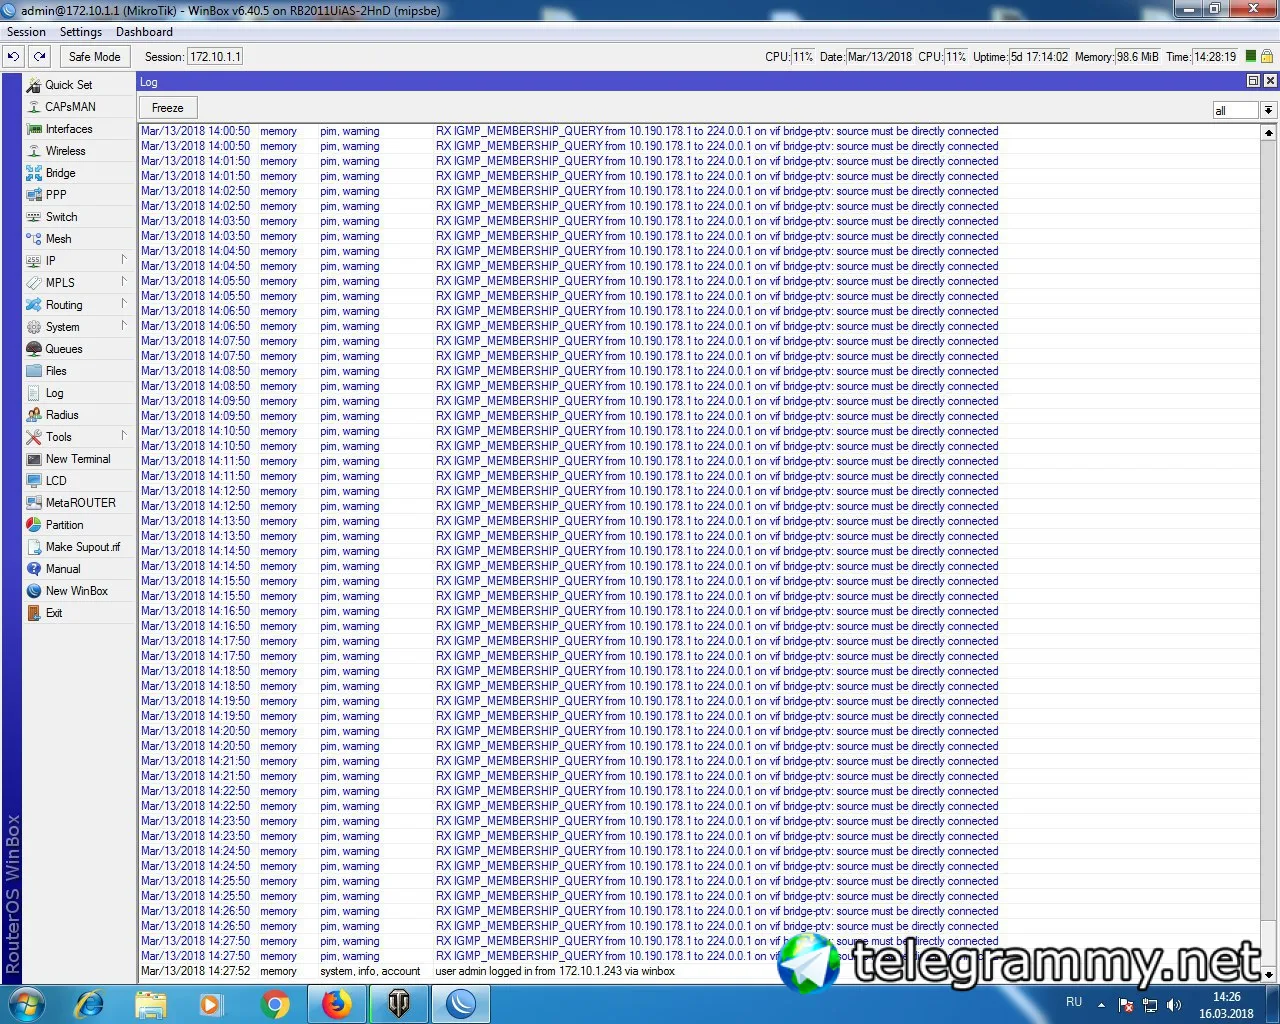Launch New WinBox from sidebar
Screen dimensions: 1280x1024
[x=76, y=591]
